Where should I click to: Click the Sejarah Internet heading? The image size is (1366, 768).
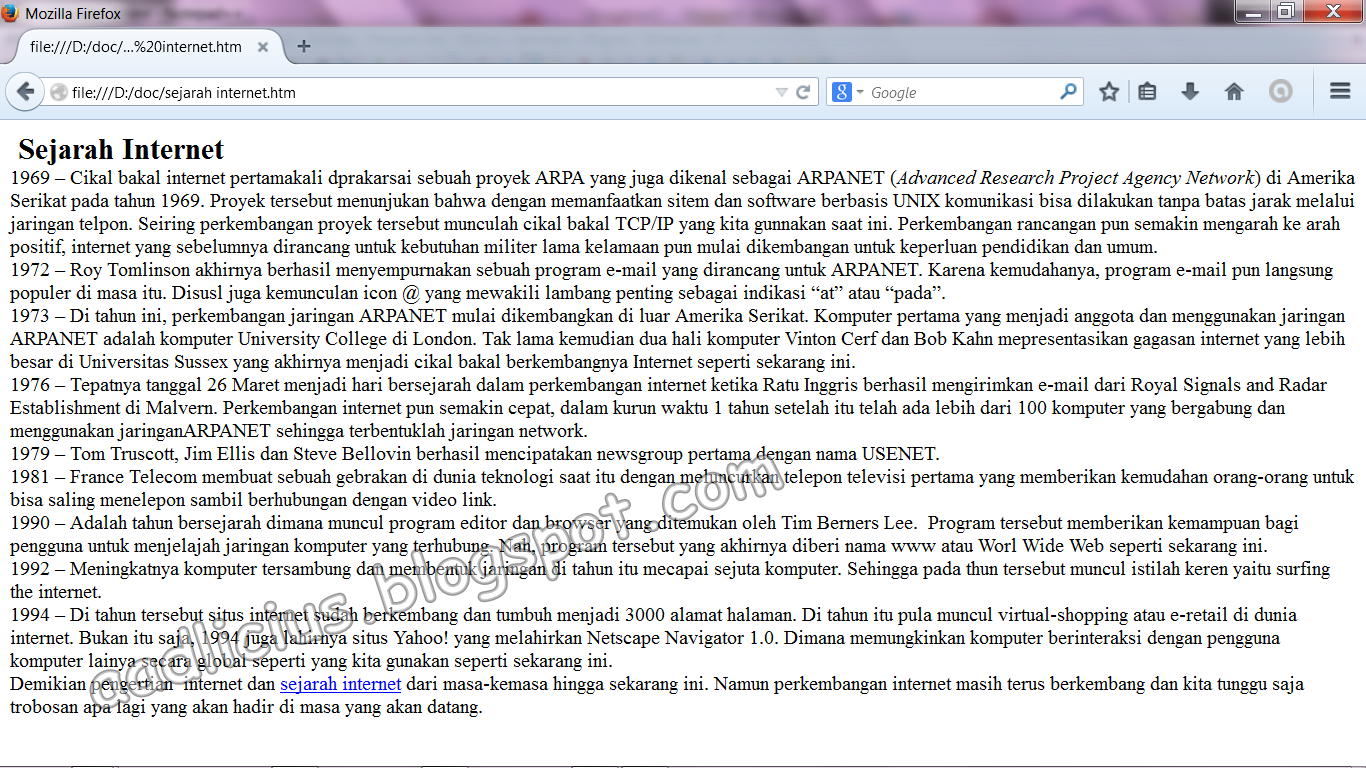[121, 150]
